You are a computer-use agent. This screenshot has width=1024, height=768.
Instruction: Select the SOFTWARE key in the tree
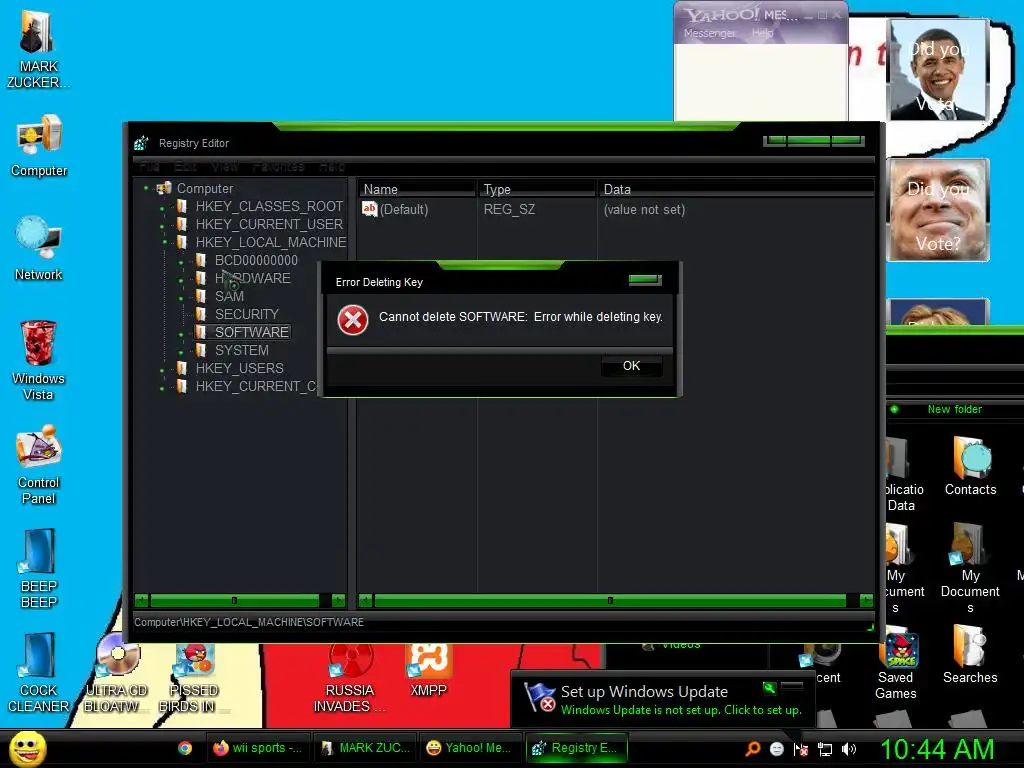pos(251,332)
